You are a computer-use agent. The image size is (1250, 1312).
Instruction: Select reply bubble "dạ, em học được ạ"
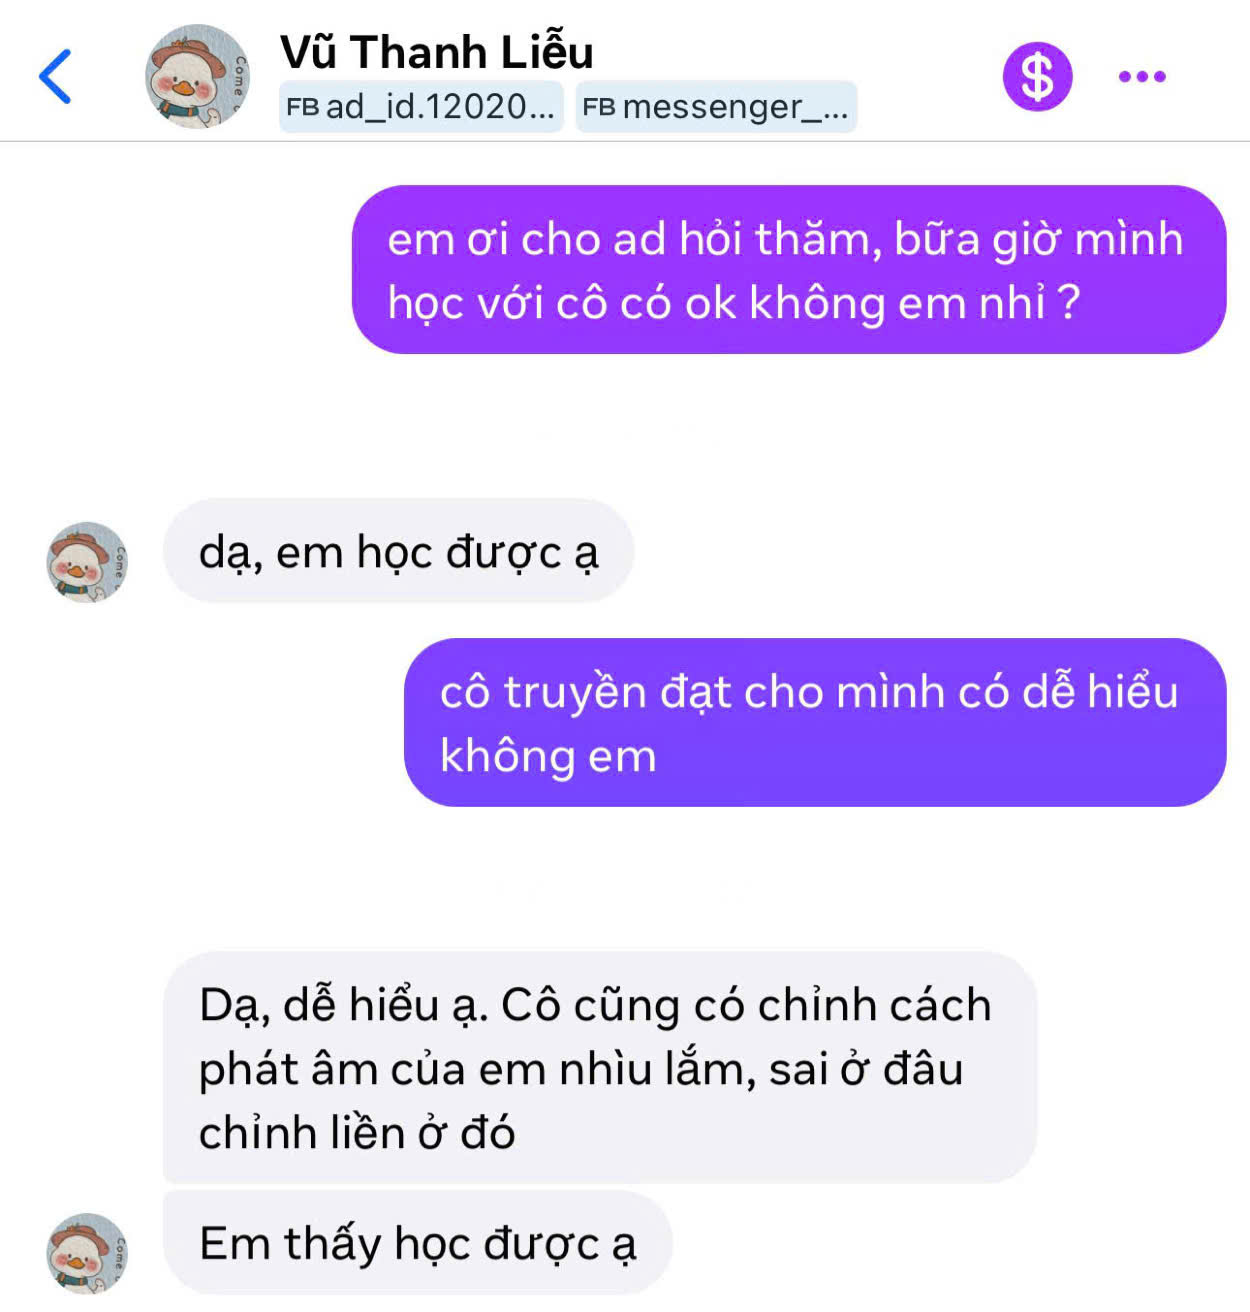[x=399, y=551]
